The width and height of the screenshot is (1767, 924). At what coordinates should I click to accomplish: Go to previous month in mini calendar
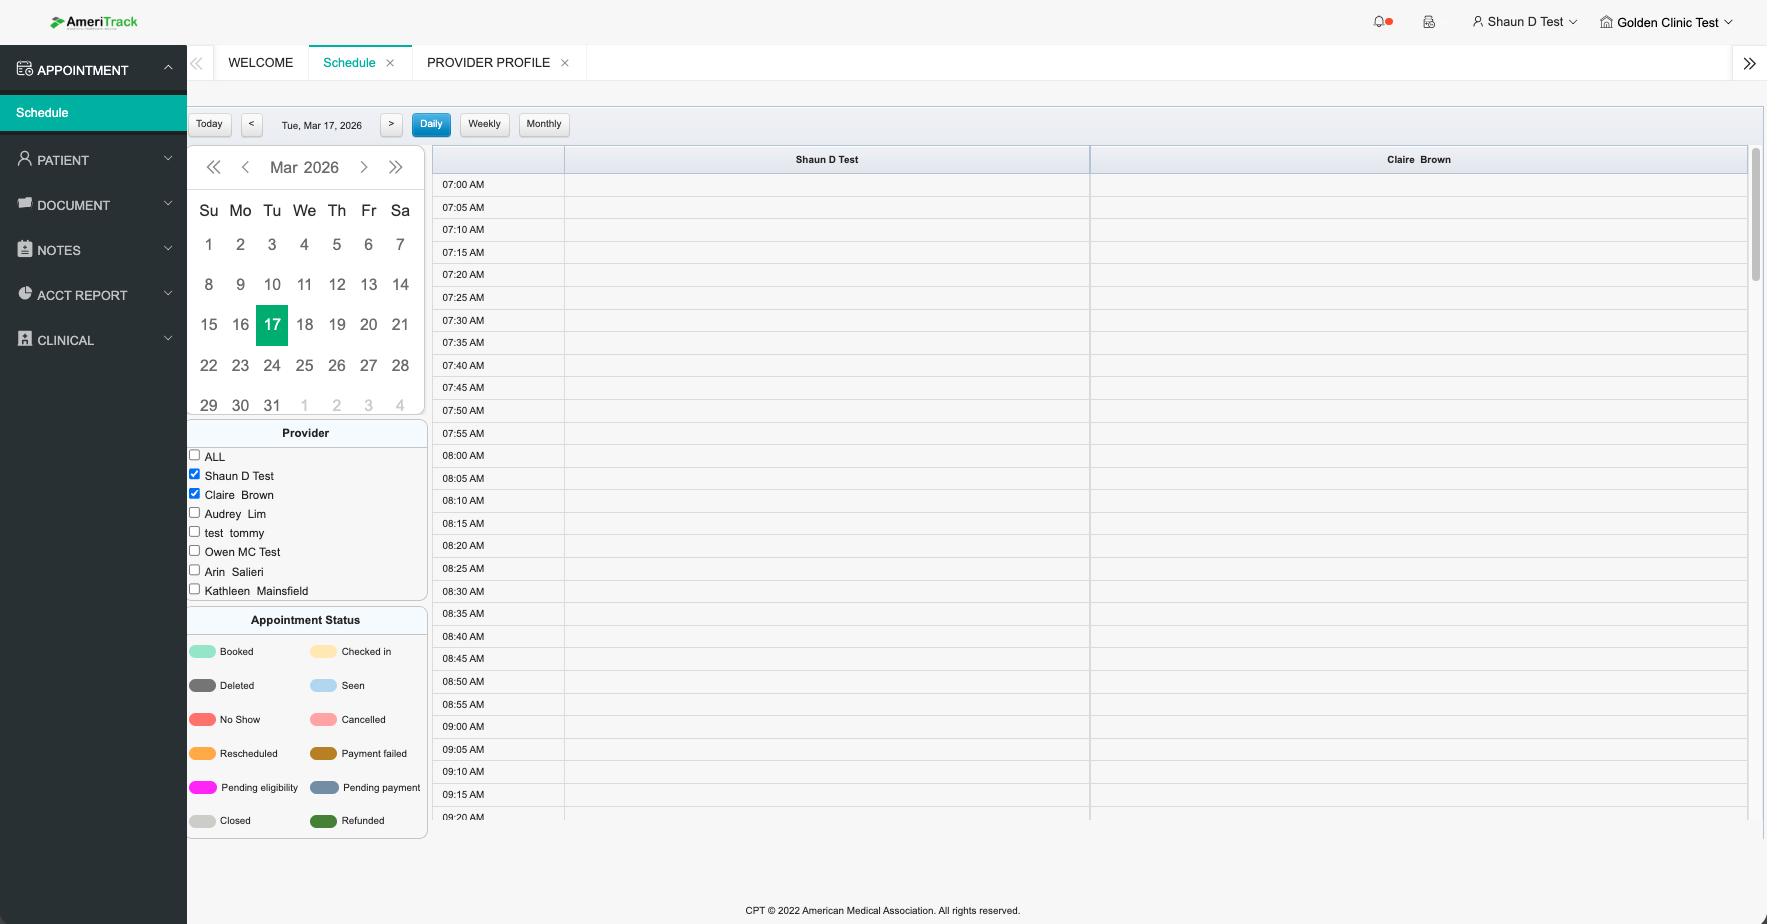(x=245, y=167)
